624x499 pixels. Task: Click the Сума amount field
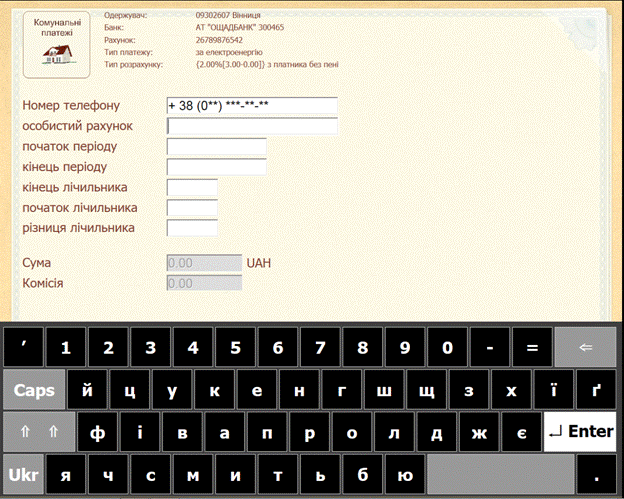coord(204,263)
